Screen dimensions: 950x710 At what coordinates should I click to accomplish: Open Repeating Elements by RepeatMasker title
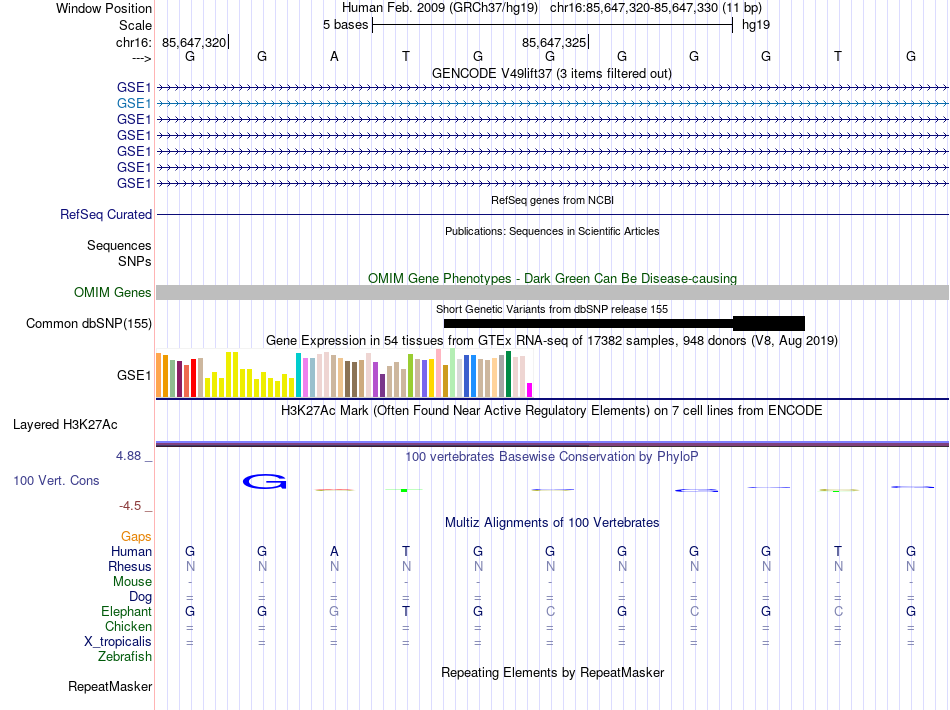click(x=553, y=672)
